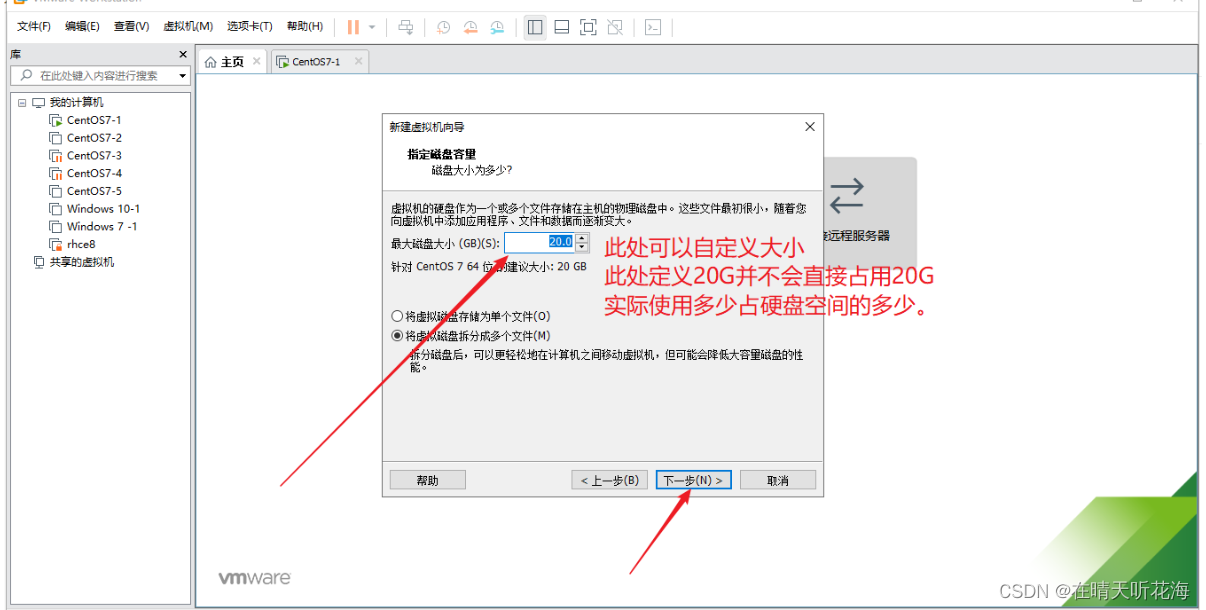This screenshot has height=610, width=1206.
Task: Select CentOS7-4 in the library tree
Action: pos(94,173)
